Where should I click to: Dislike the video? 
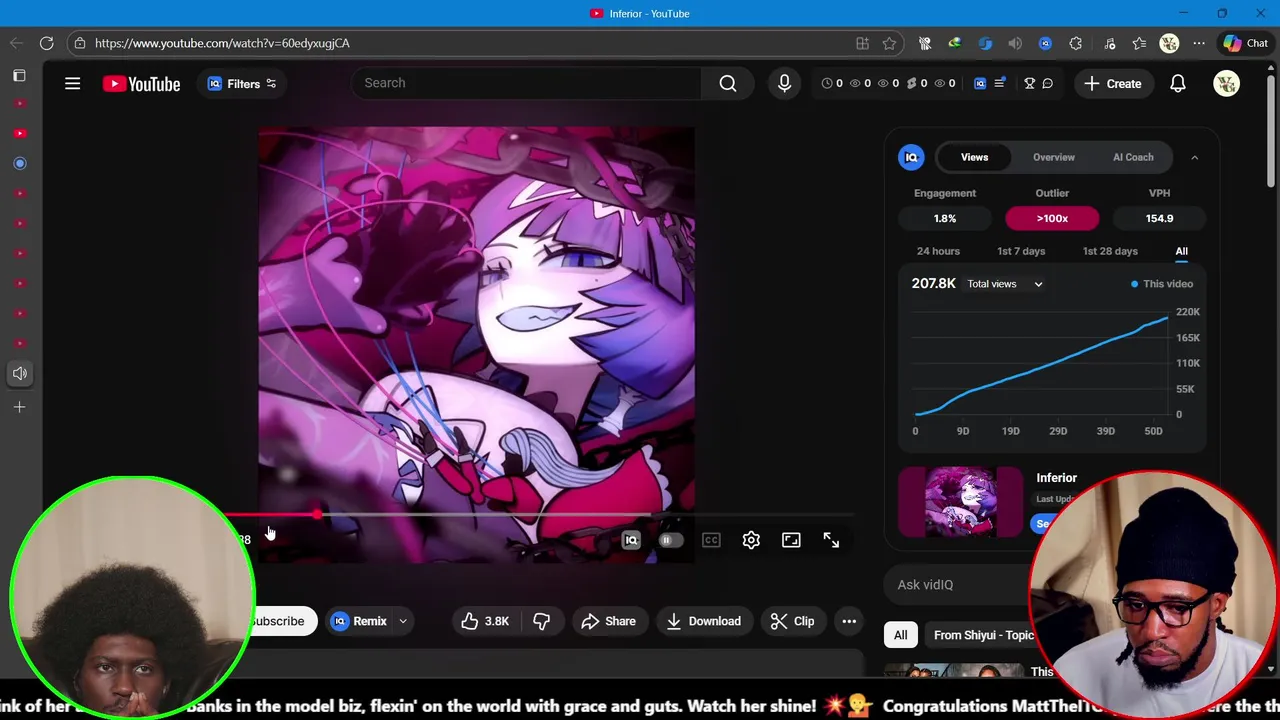pos(541,621)
